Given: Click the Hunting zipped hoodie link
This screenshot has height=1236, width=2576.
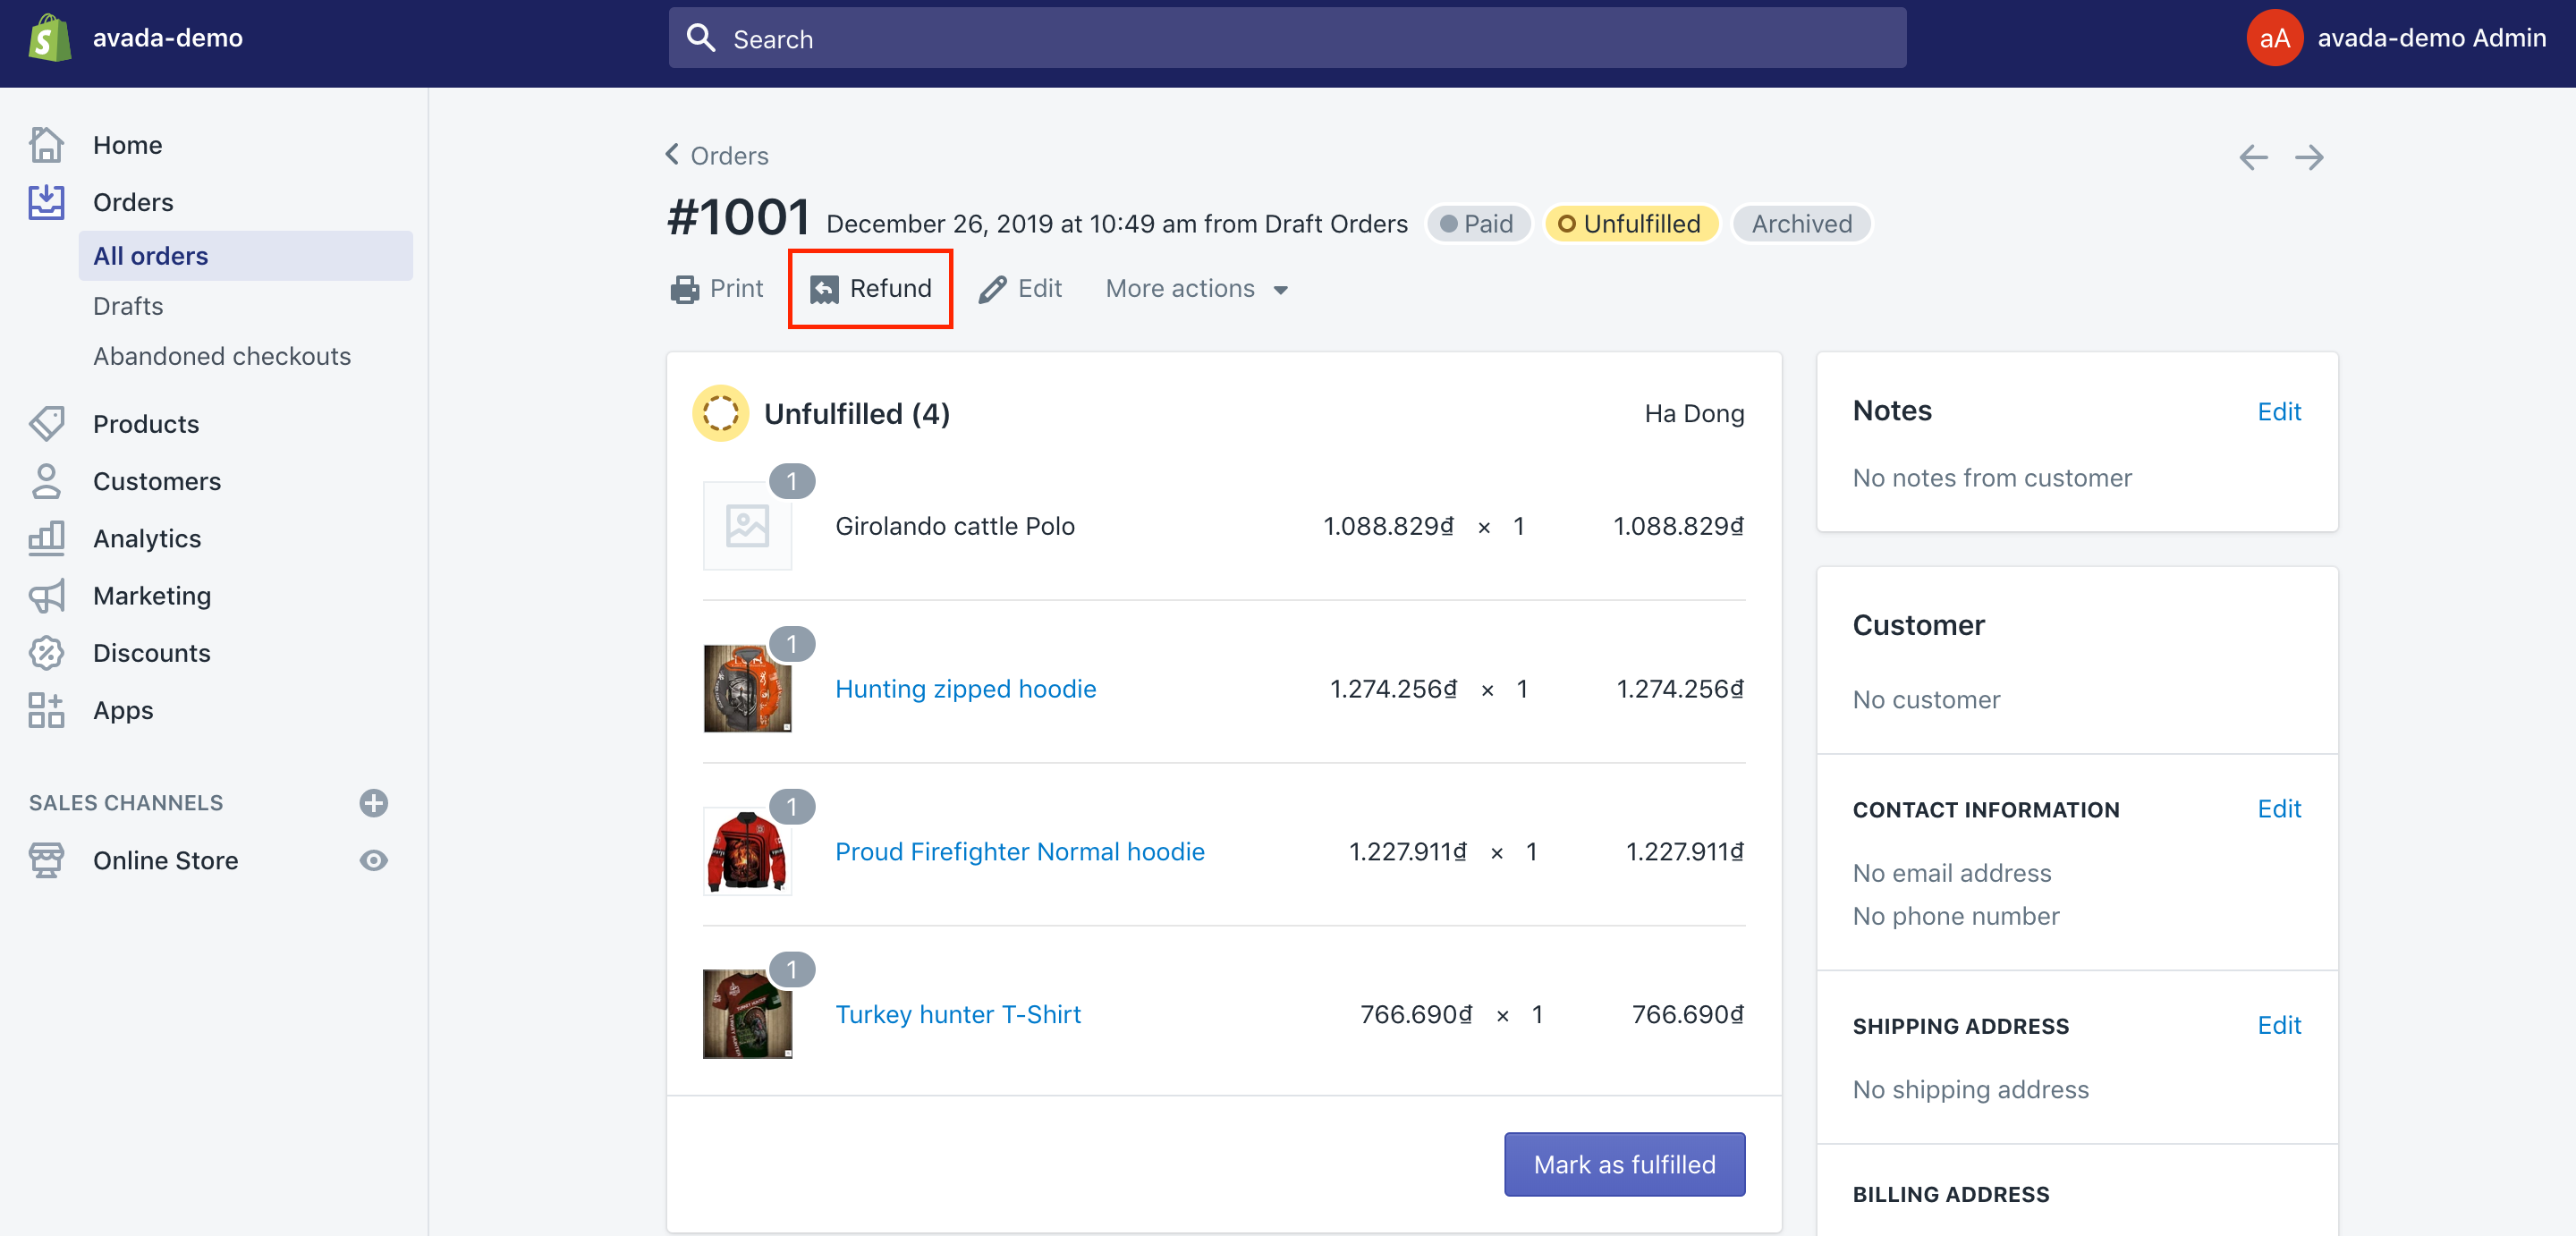Looking at the screenshot, I should 966,689.
